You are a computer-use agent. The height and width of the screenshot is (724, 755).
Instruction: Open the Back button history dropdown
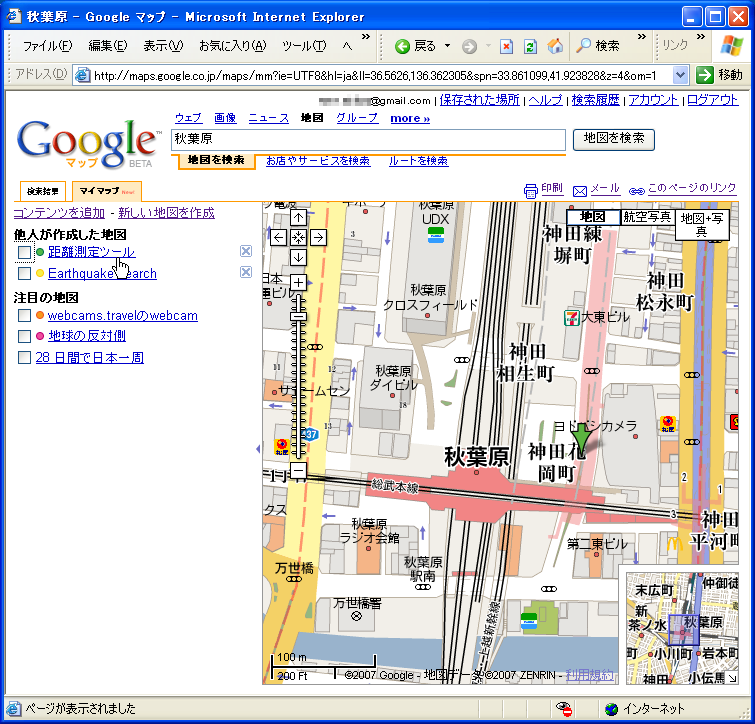[x=447, y=46]
